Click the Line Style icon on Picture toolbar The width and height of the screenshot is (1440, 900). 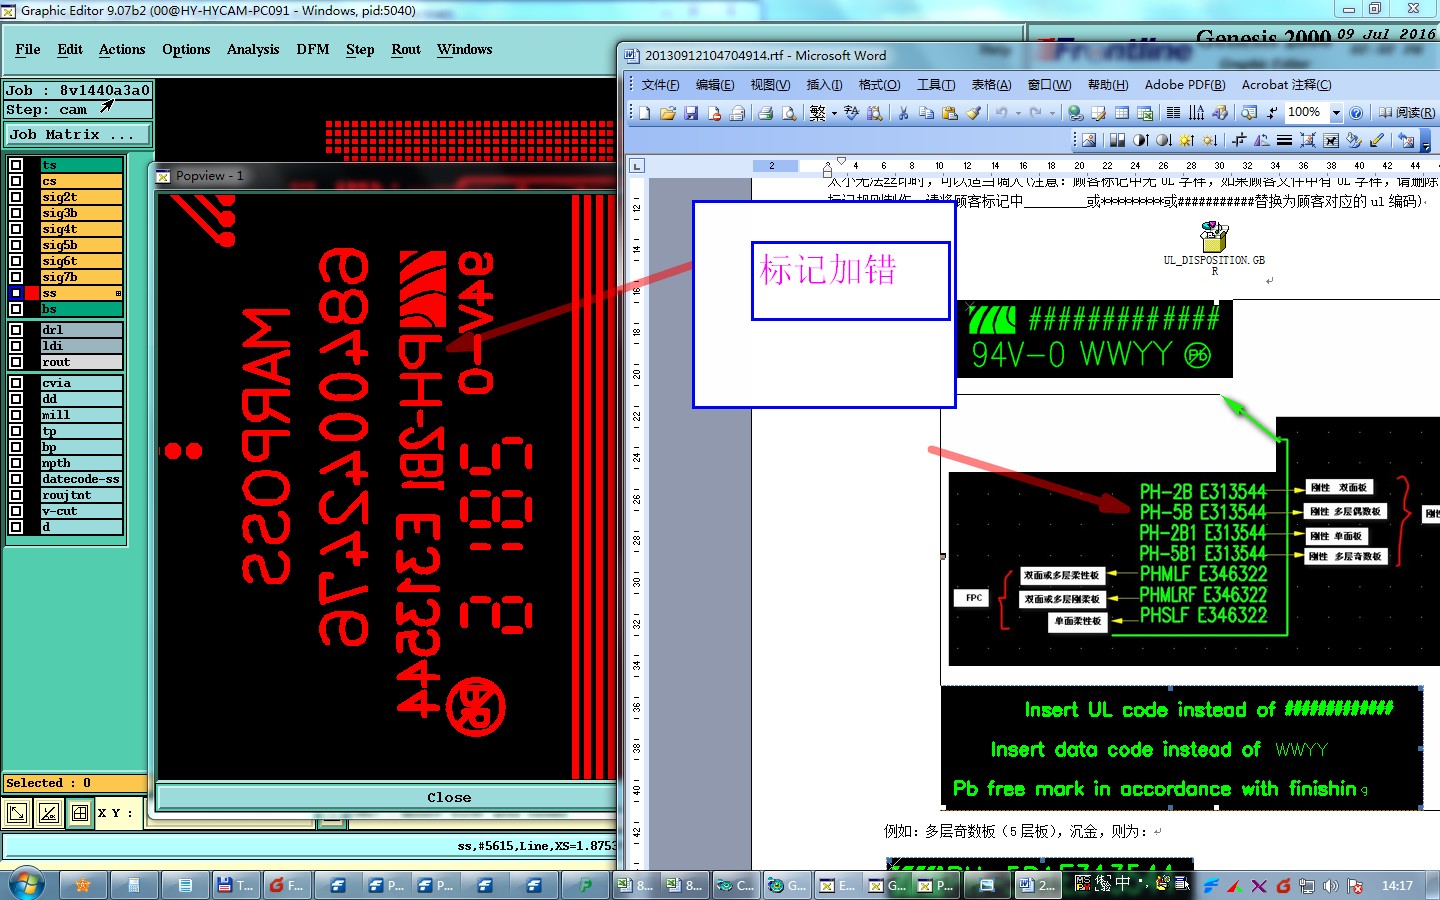1284,141
